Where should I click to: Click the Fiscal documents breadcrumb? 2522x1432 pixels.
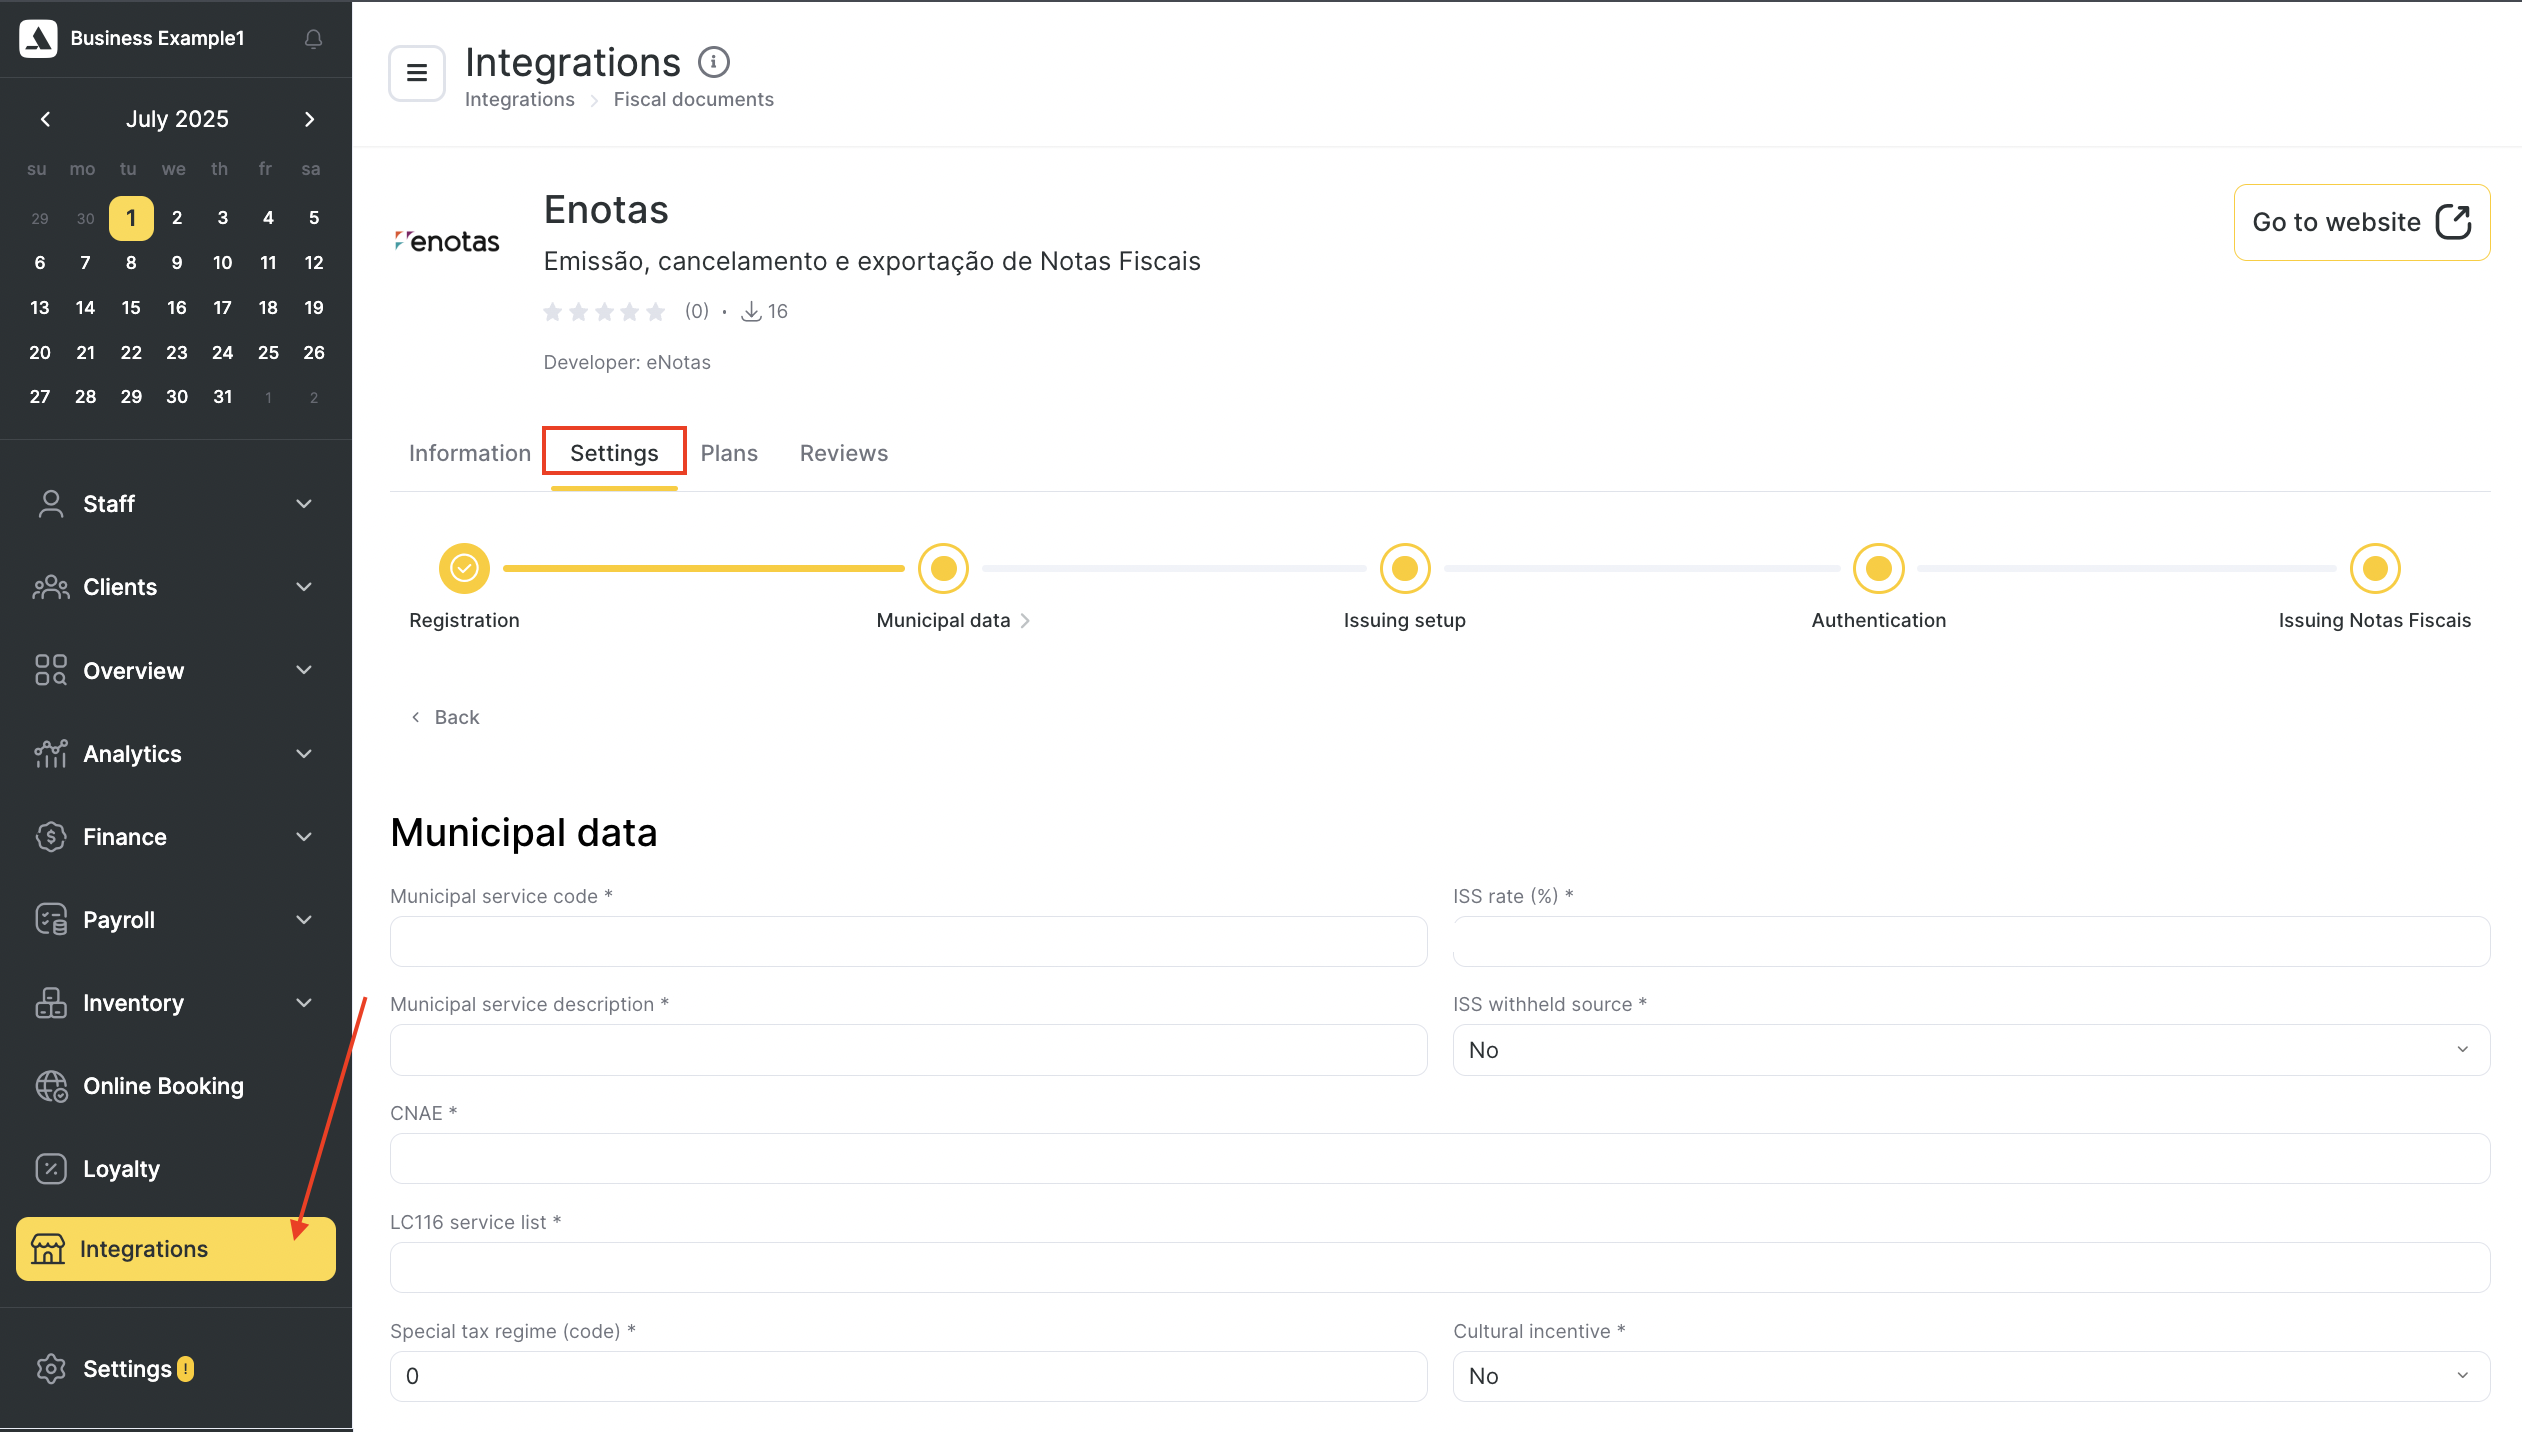(694, 99)
